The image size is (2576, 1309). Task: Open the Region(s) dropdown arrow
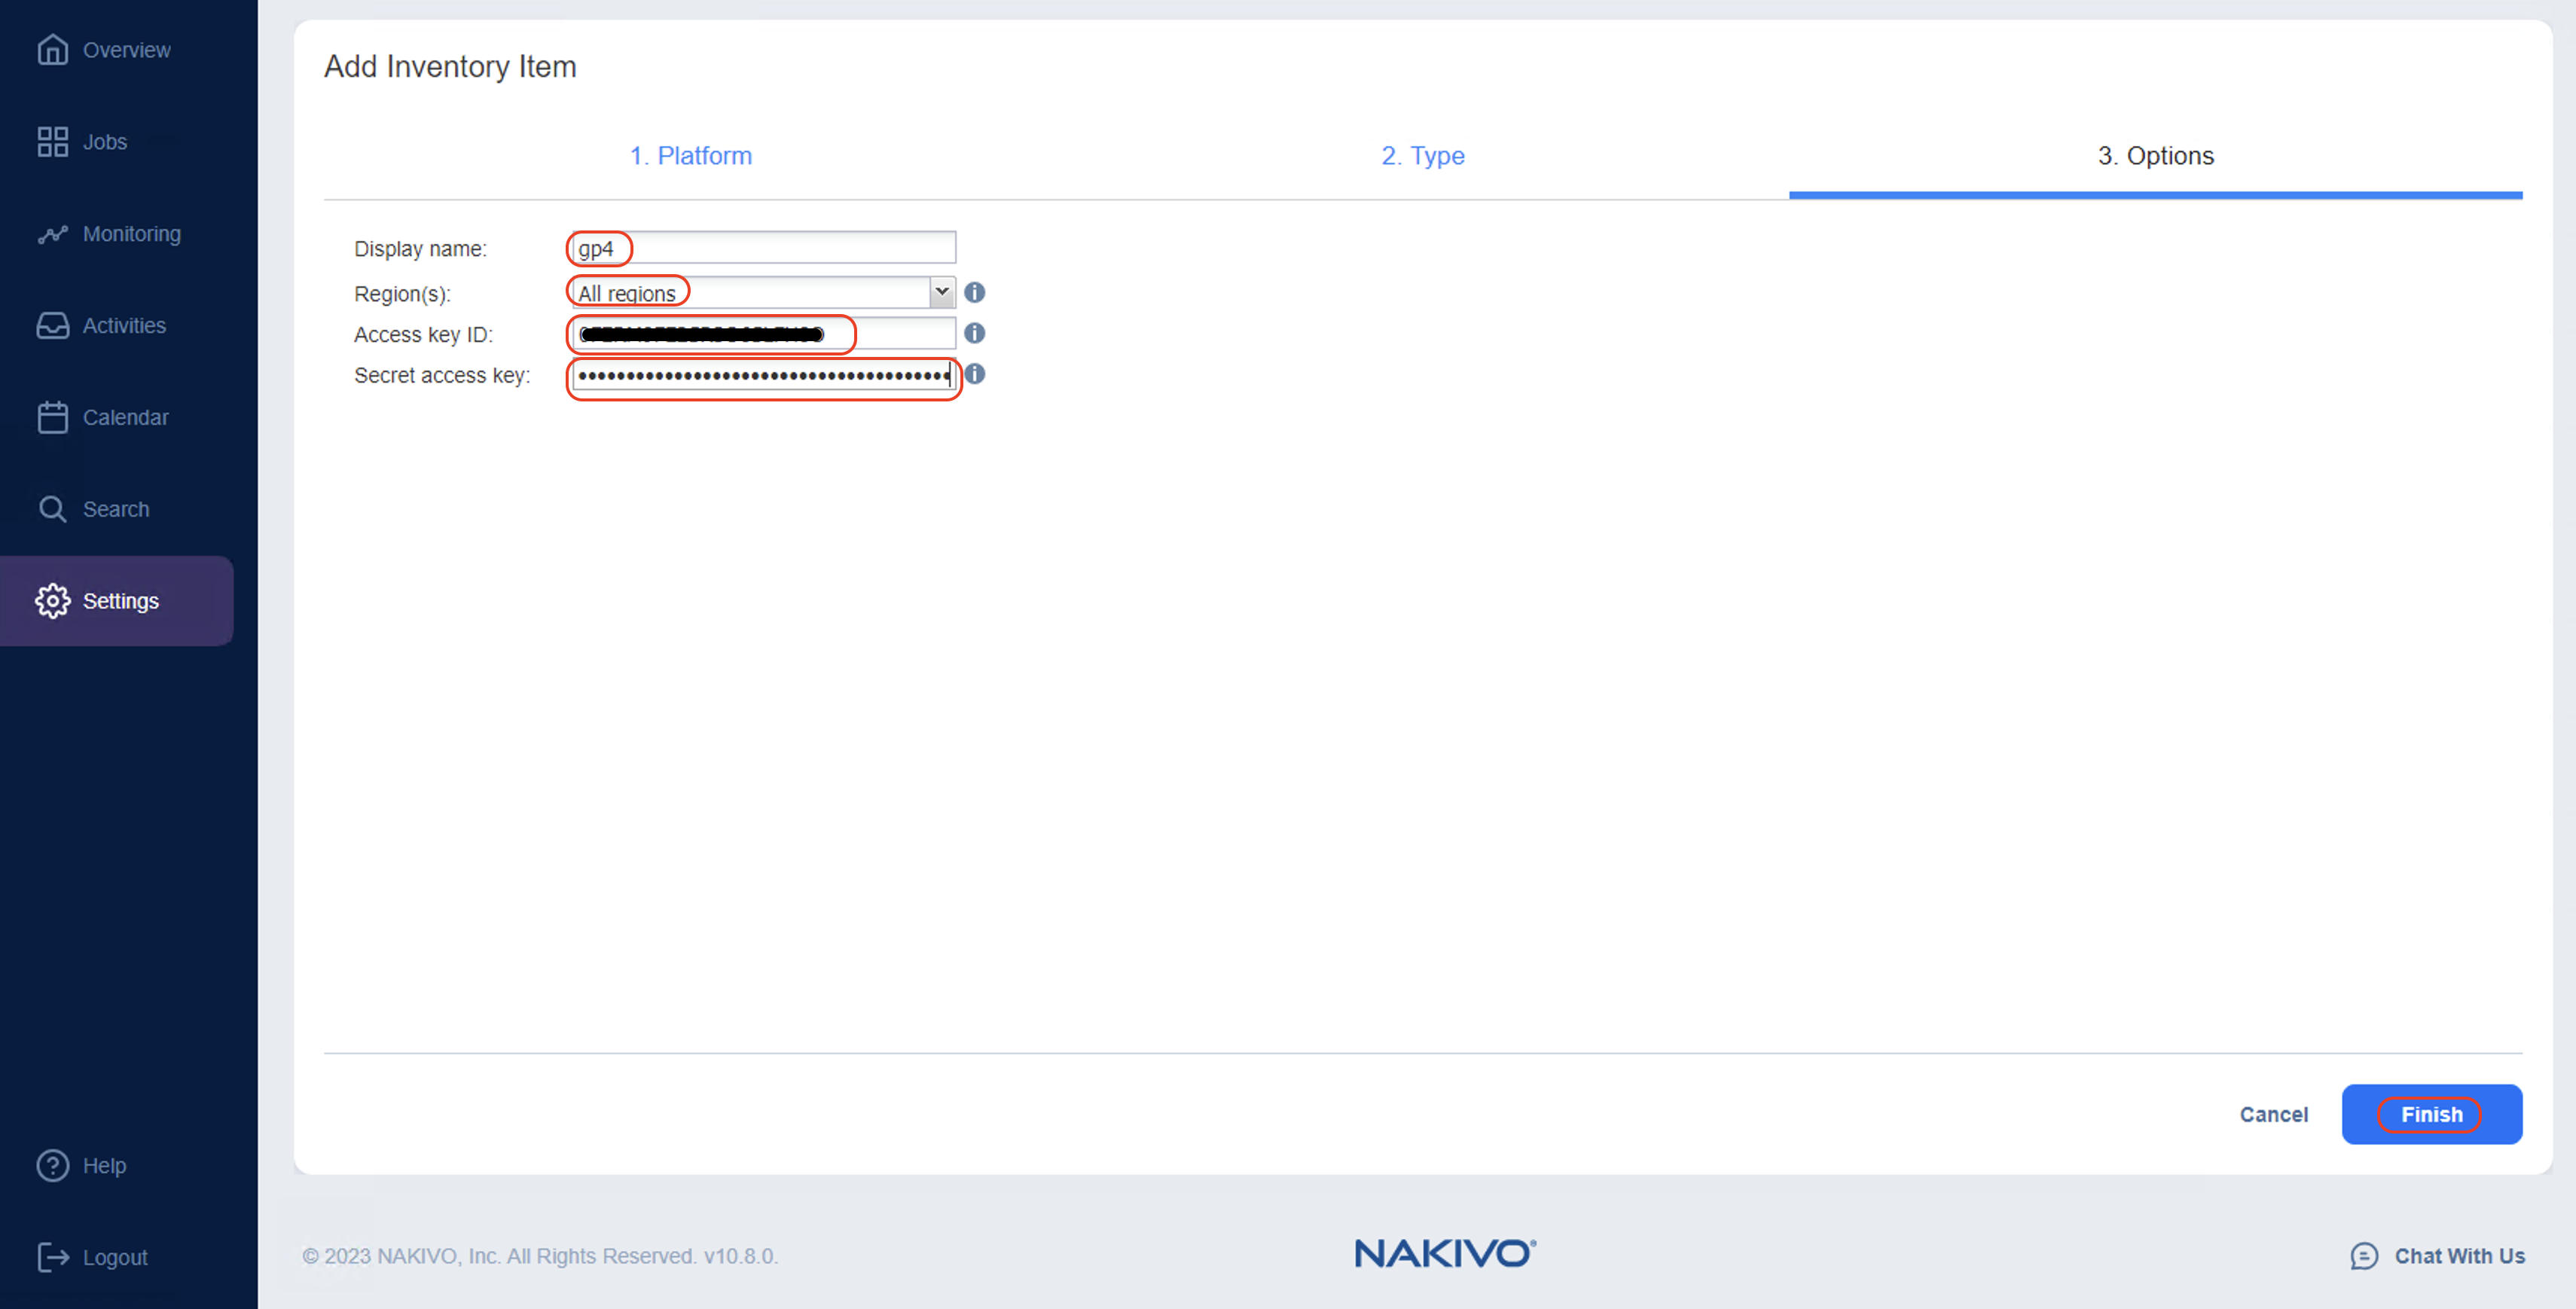pyautogui.click(x=941, y=293)
